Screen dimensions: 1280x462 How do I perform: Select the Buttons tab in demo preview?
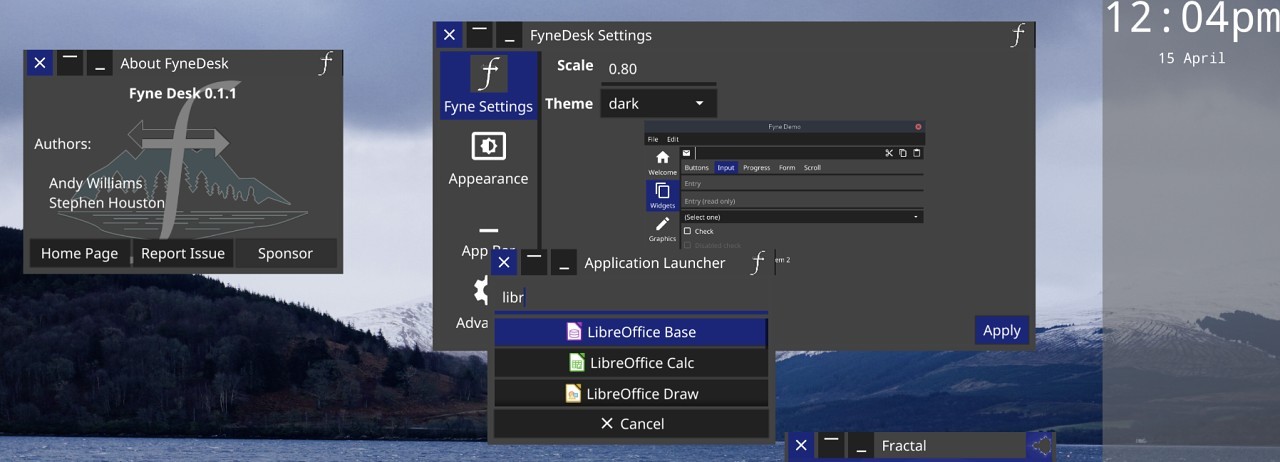[697, 167]
